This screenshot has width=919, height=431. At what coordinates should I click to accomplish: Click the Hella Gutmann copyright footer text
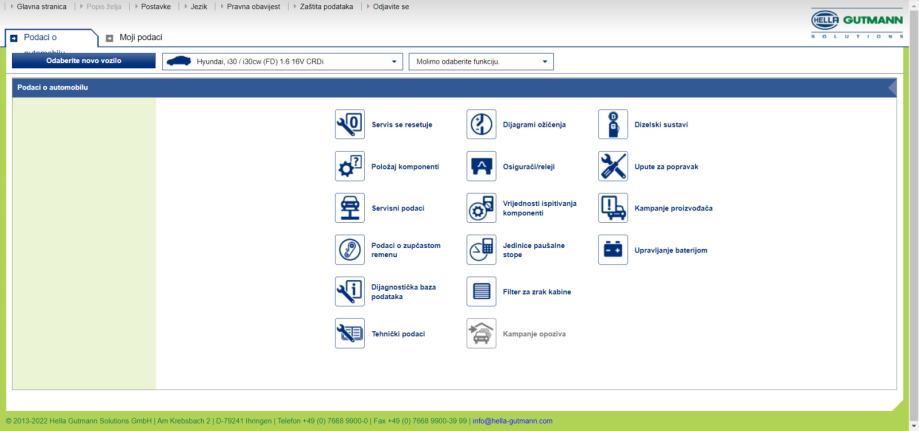tap(236, 420)
